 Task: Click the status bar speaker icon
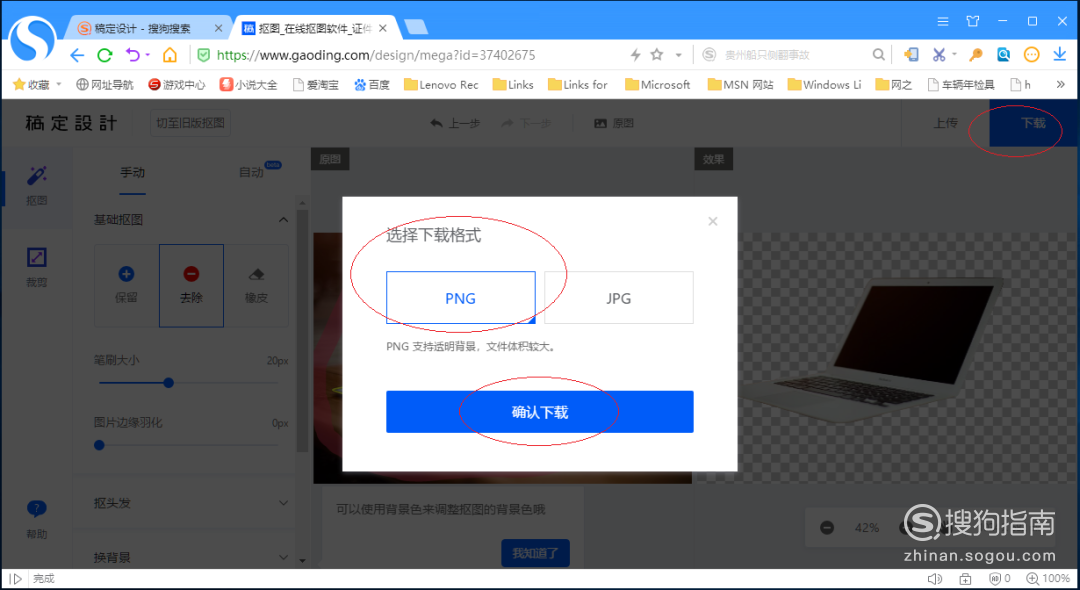click(x=935, y=578)
